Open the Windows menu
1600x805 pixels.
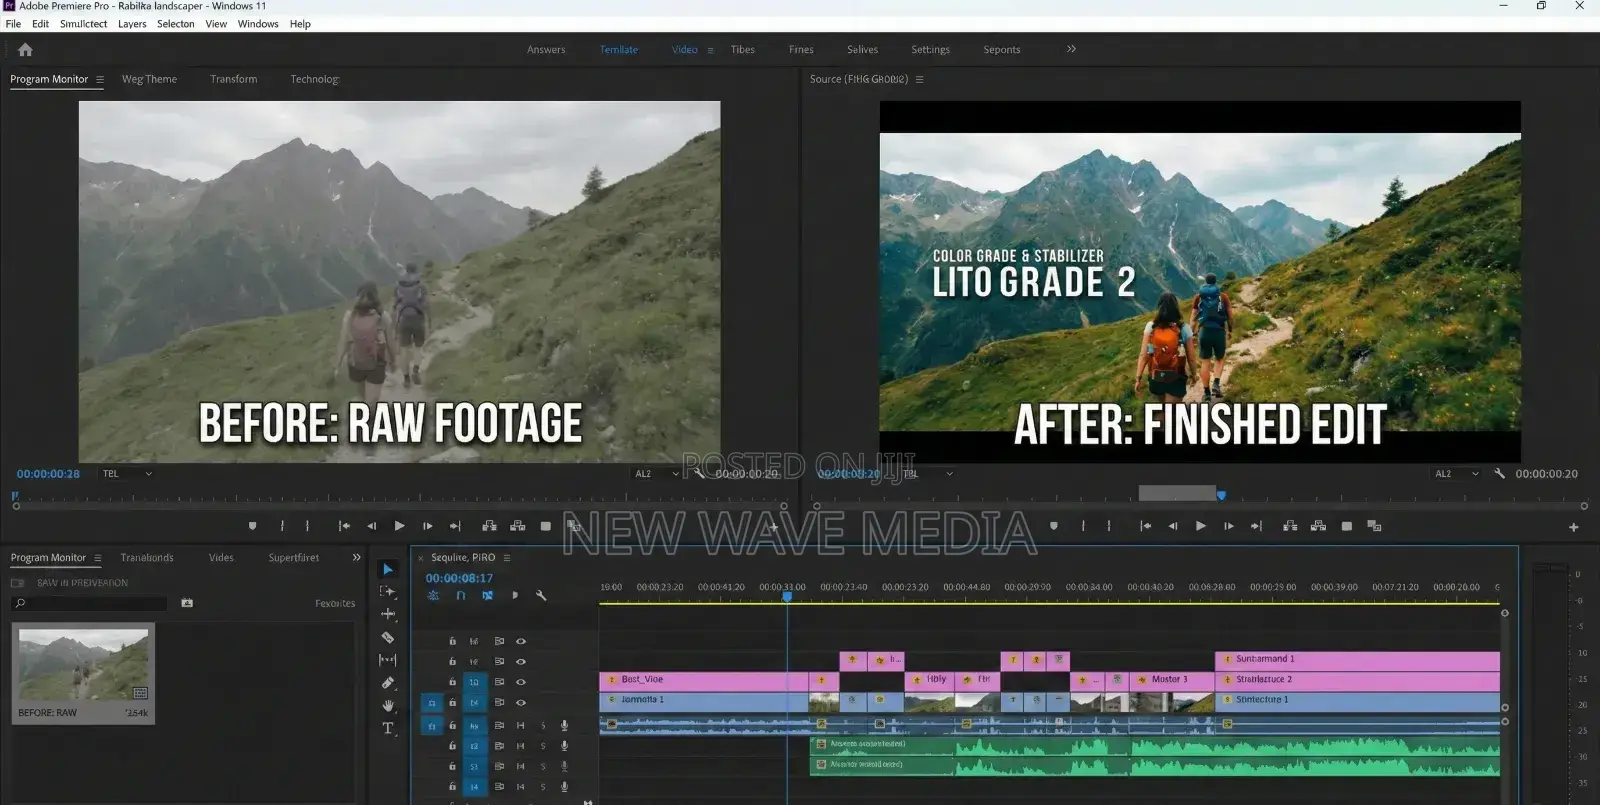258,24
